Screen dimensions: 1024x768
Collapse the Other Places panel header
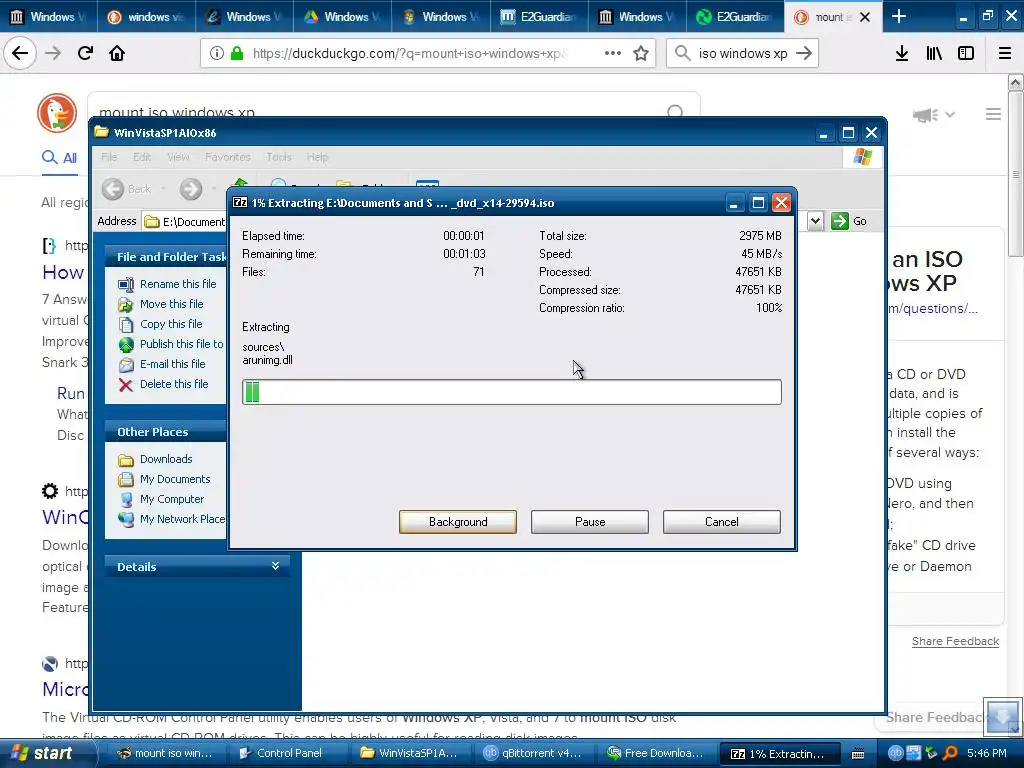click(x=165, y=432)
